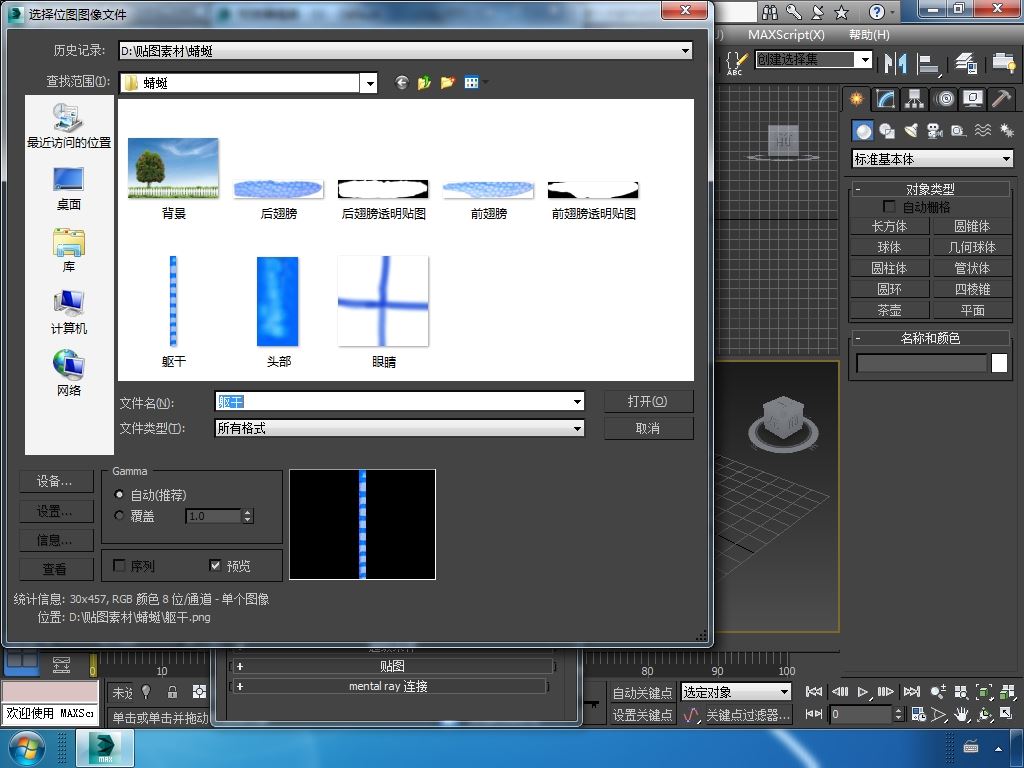1024x768 pixels.
Task: Select the Geometry category icon
Action: (863, 132)
